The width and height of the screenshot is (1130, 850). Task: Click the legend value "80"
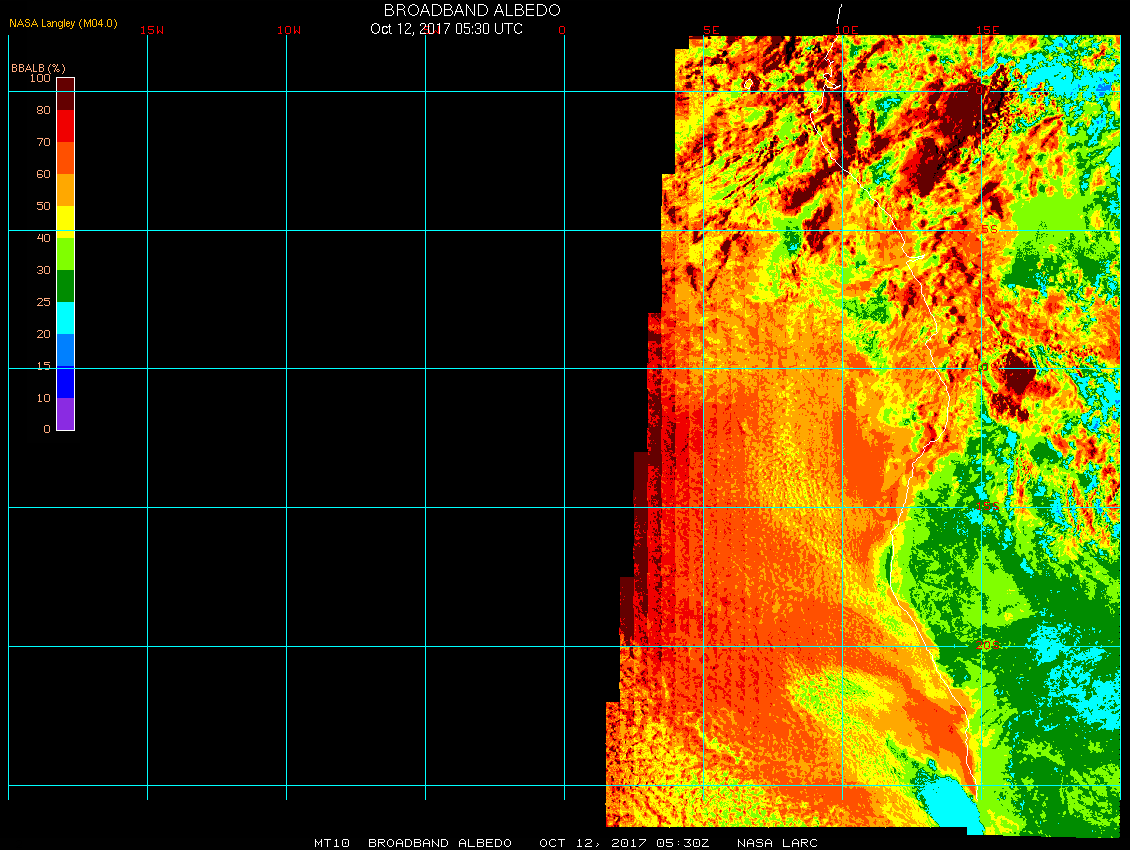point(44,110)
